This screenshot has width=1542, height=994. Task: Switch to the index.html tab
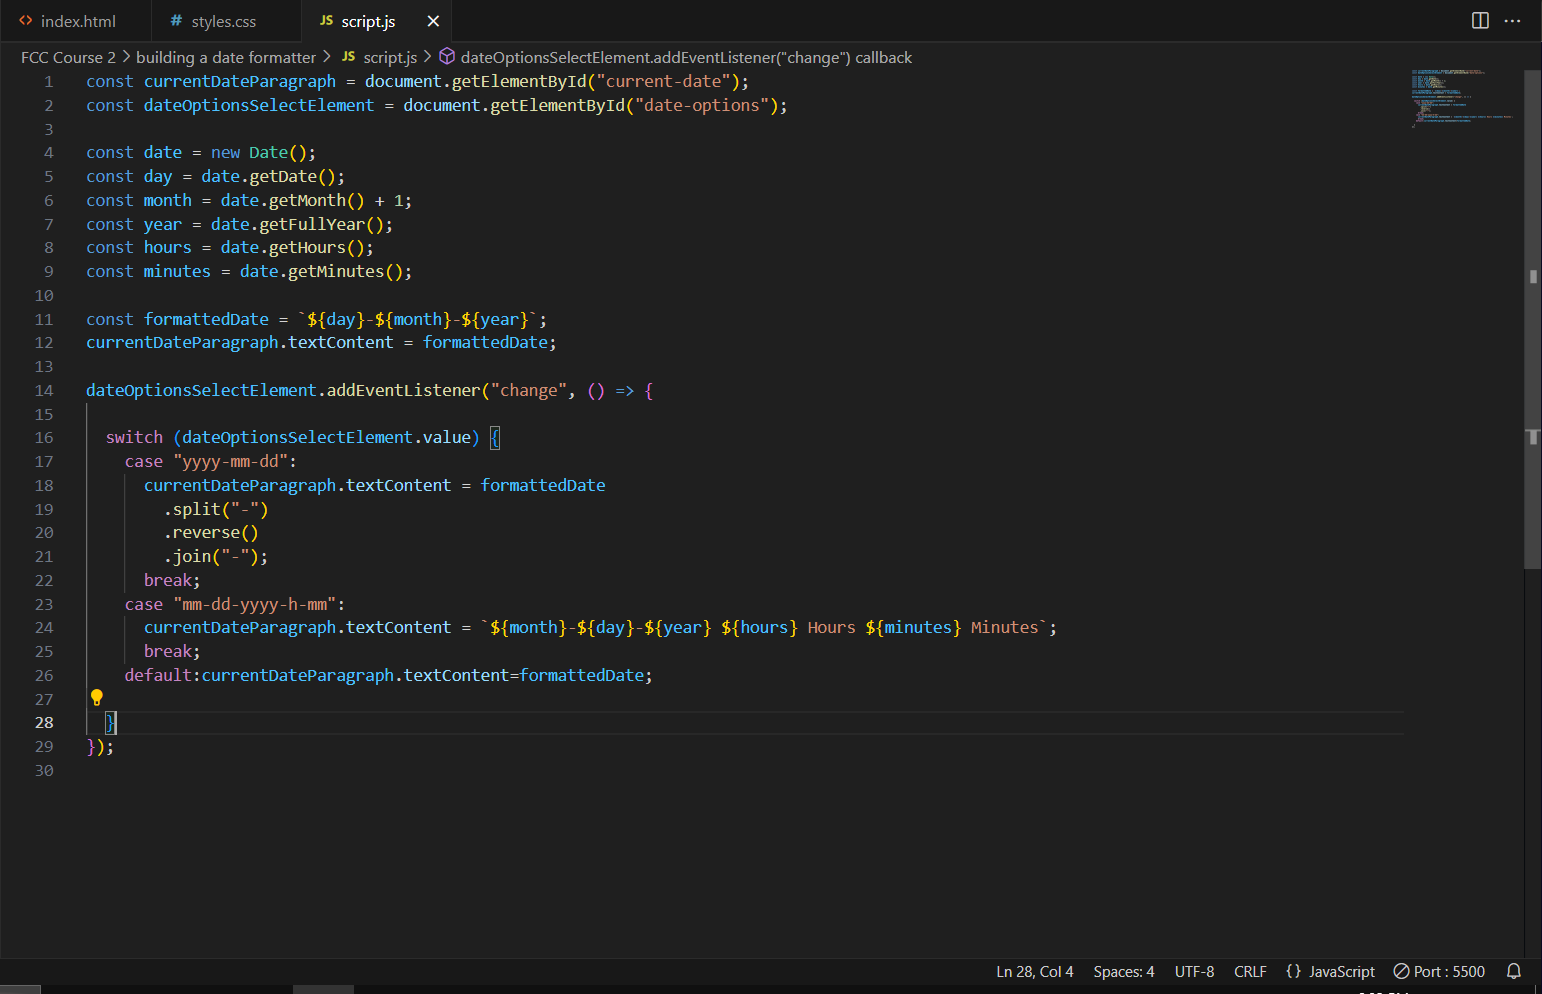[x=77, y=21]
